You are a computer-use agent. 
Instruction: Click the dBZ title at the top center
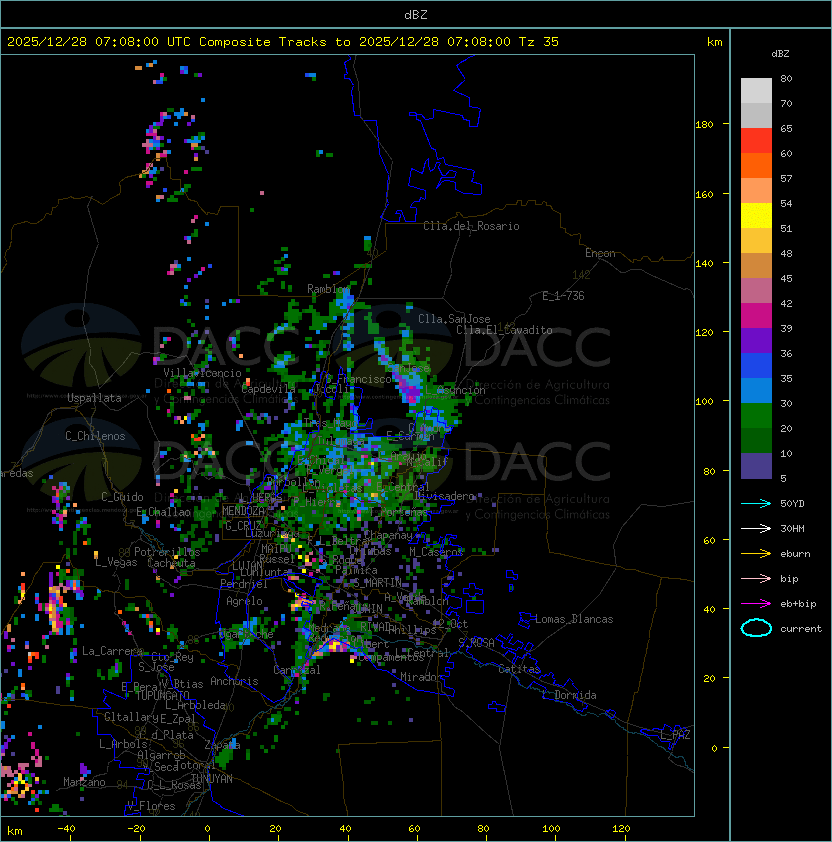click(416, 14)
